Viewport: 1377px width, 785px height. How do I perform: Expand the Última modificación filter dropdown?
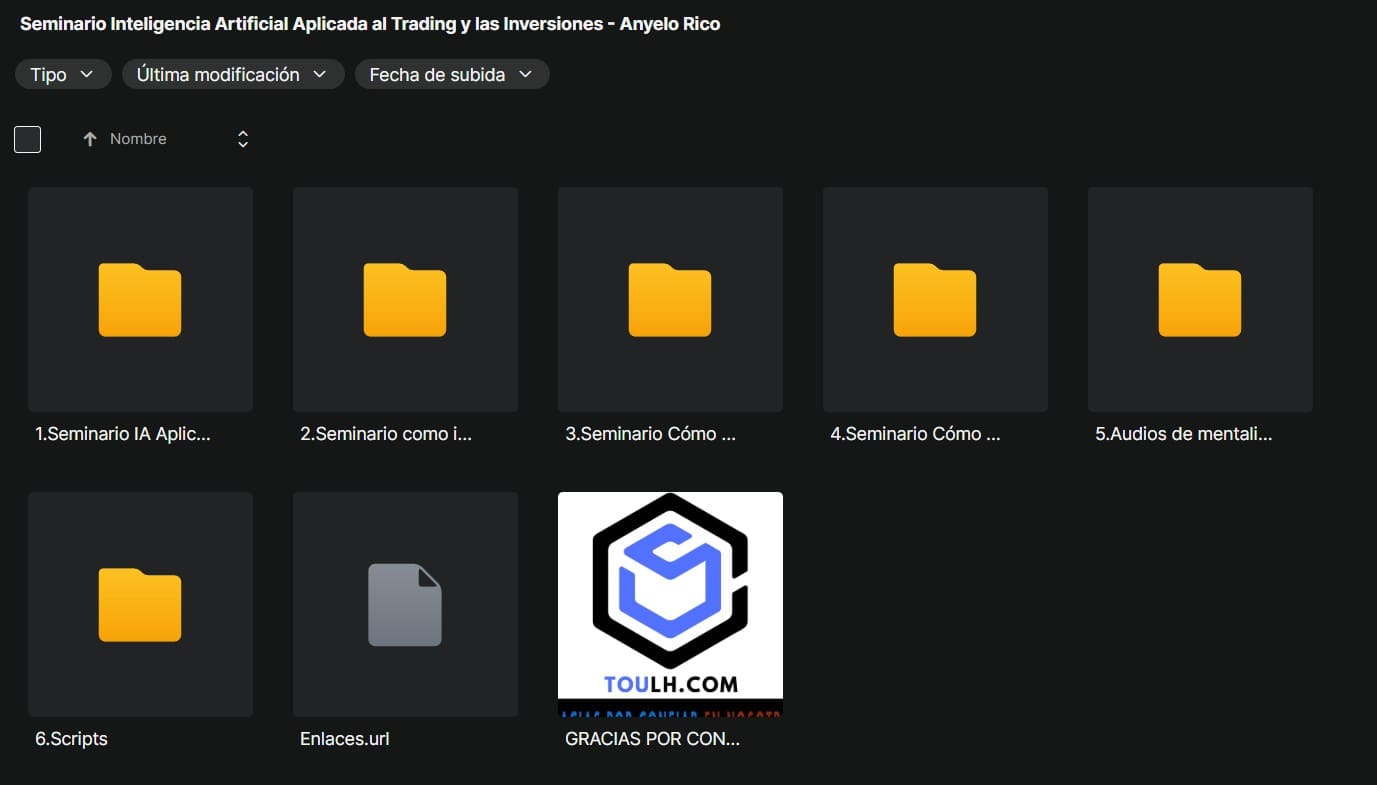[232, 75]
